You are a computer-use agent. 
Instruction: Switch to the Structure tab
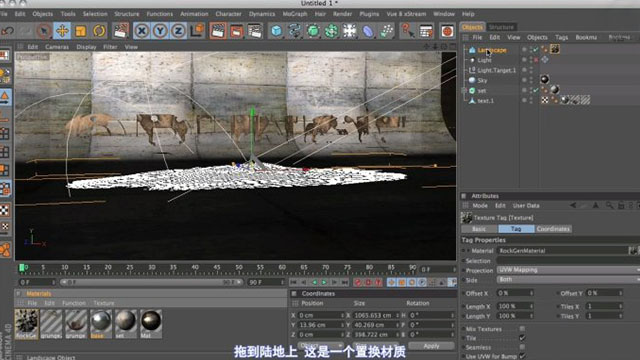click(501, 27)
